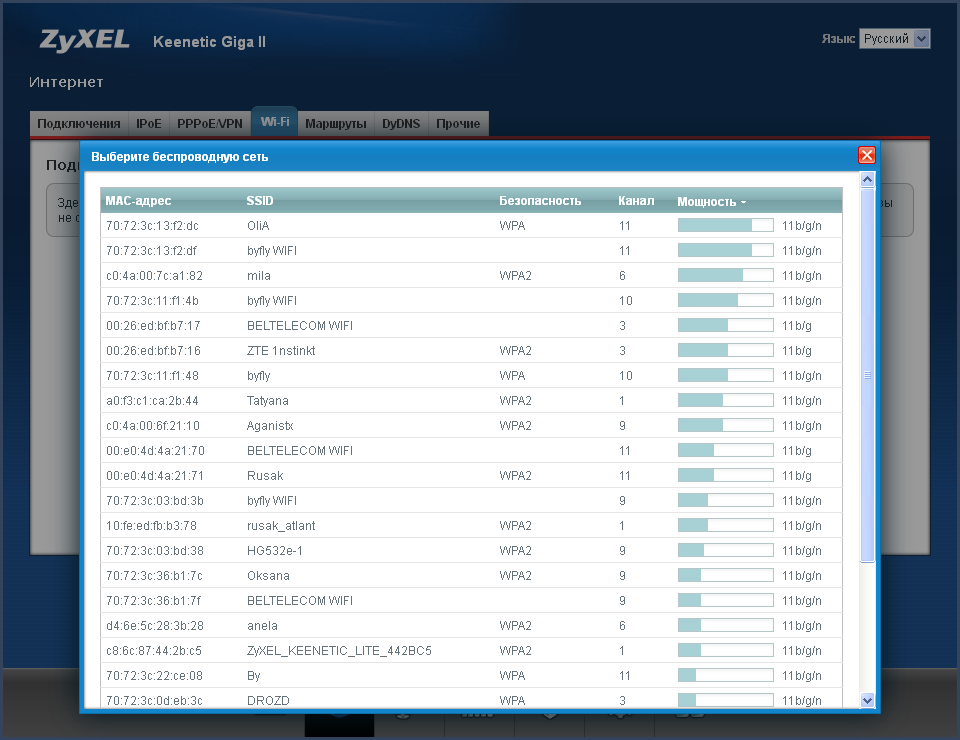Viewport: 960px width, 740px height.
Task: Click the Keenetic Giga II title
Action: click(x=209, y=42)
